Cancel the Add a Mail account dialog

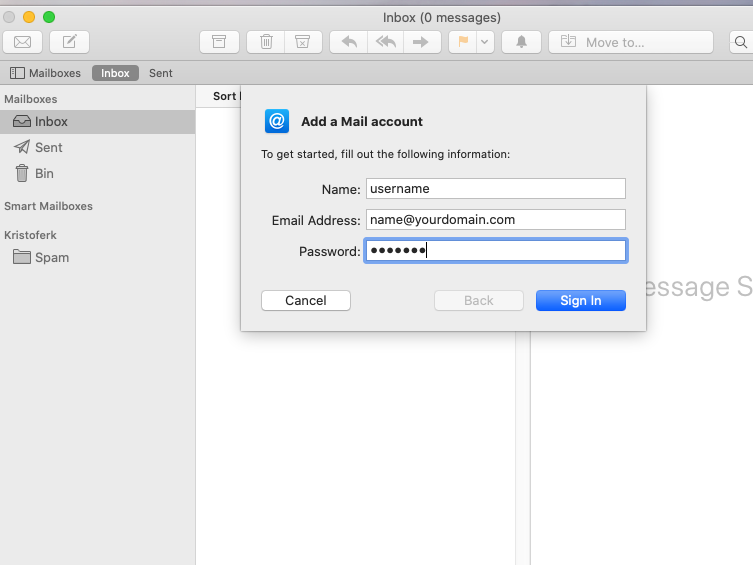[x=306, y=301]
